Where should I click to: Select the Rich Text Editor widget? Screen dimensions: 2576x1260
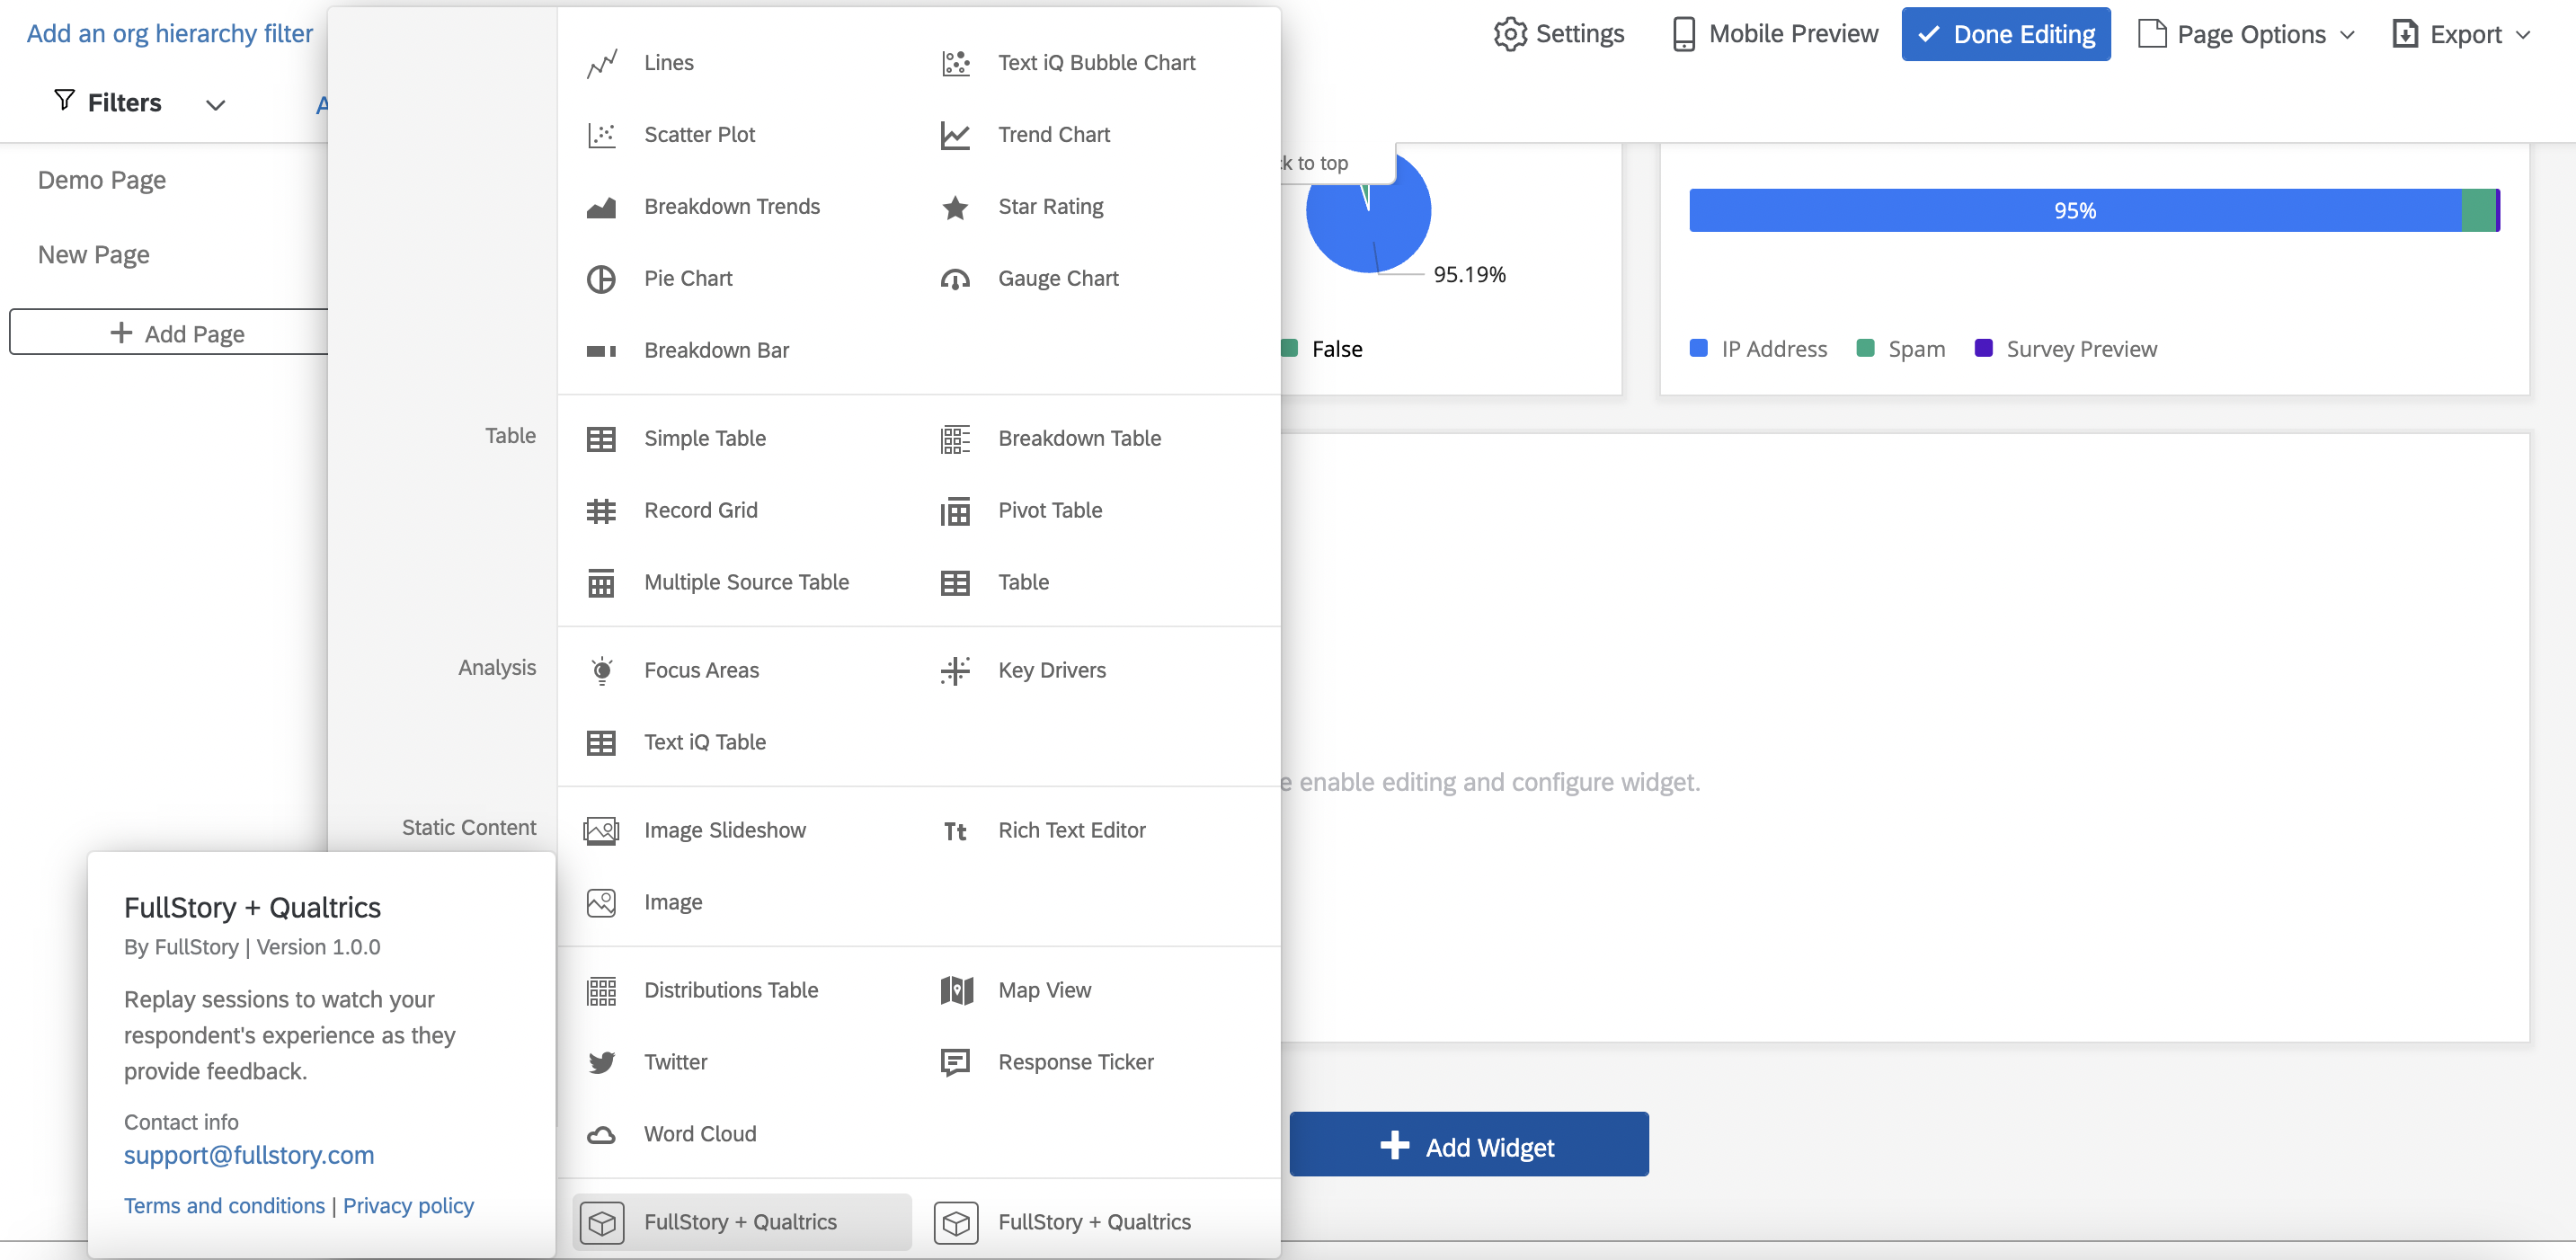(x=1071, y=829)
